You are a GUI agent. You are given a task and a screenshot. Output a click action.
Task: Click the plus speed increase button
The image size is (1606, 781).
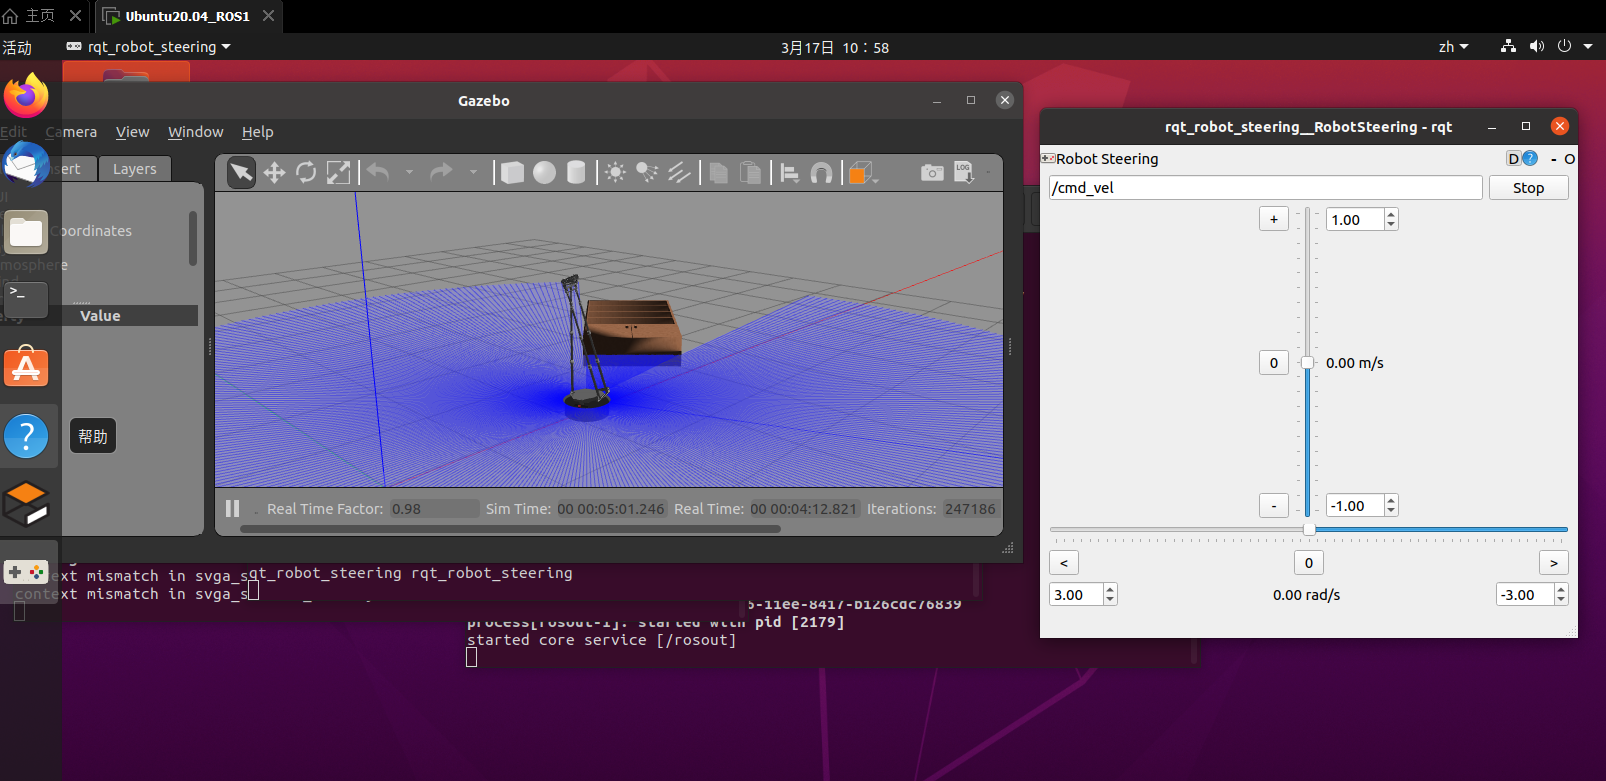coord(1273,220)
